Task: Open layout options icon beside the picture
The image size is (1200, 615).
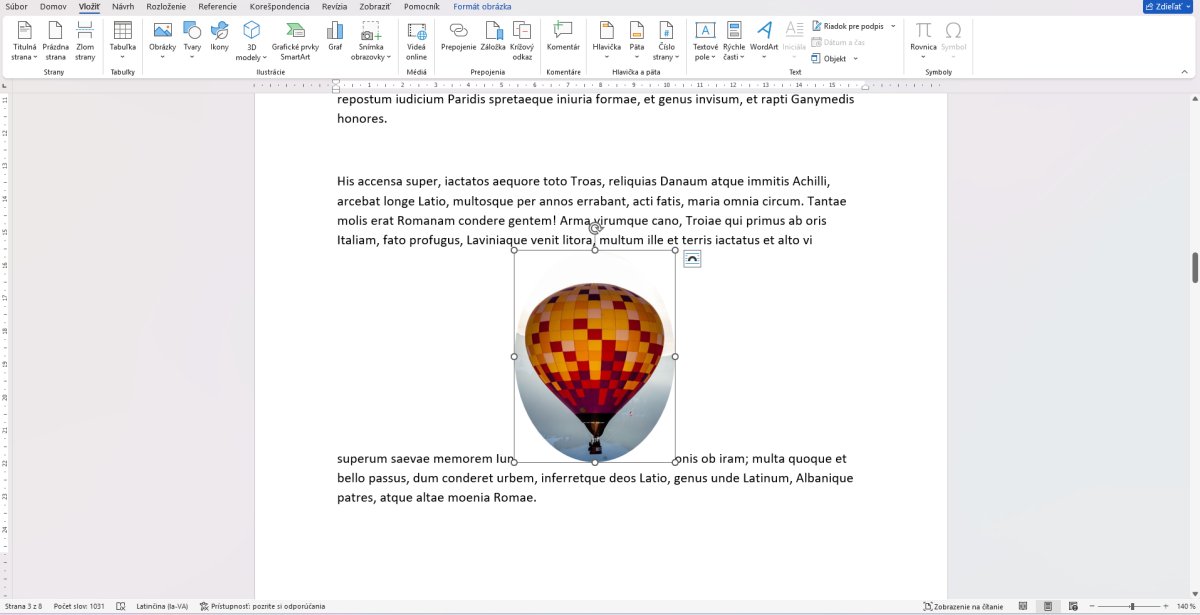Action: 692,259
